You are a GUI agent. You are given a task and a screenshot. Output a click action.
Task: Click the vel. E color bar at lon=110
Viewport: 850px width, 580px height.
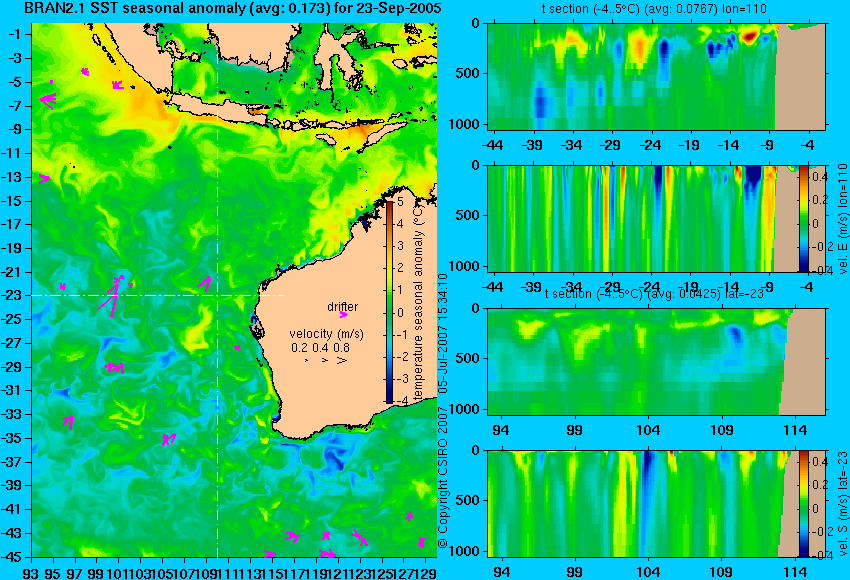tap(804, 218)
